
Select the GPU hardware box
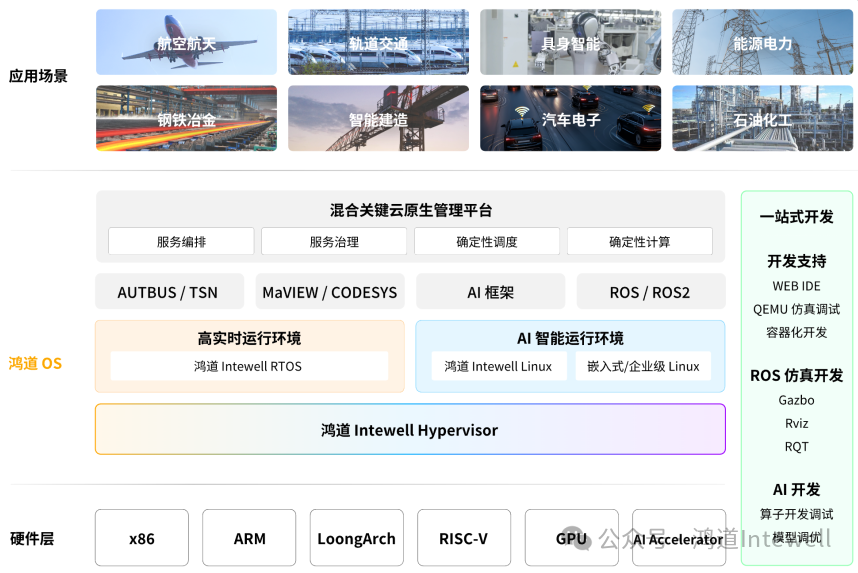(x=572, y=538)
